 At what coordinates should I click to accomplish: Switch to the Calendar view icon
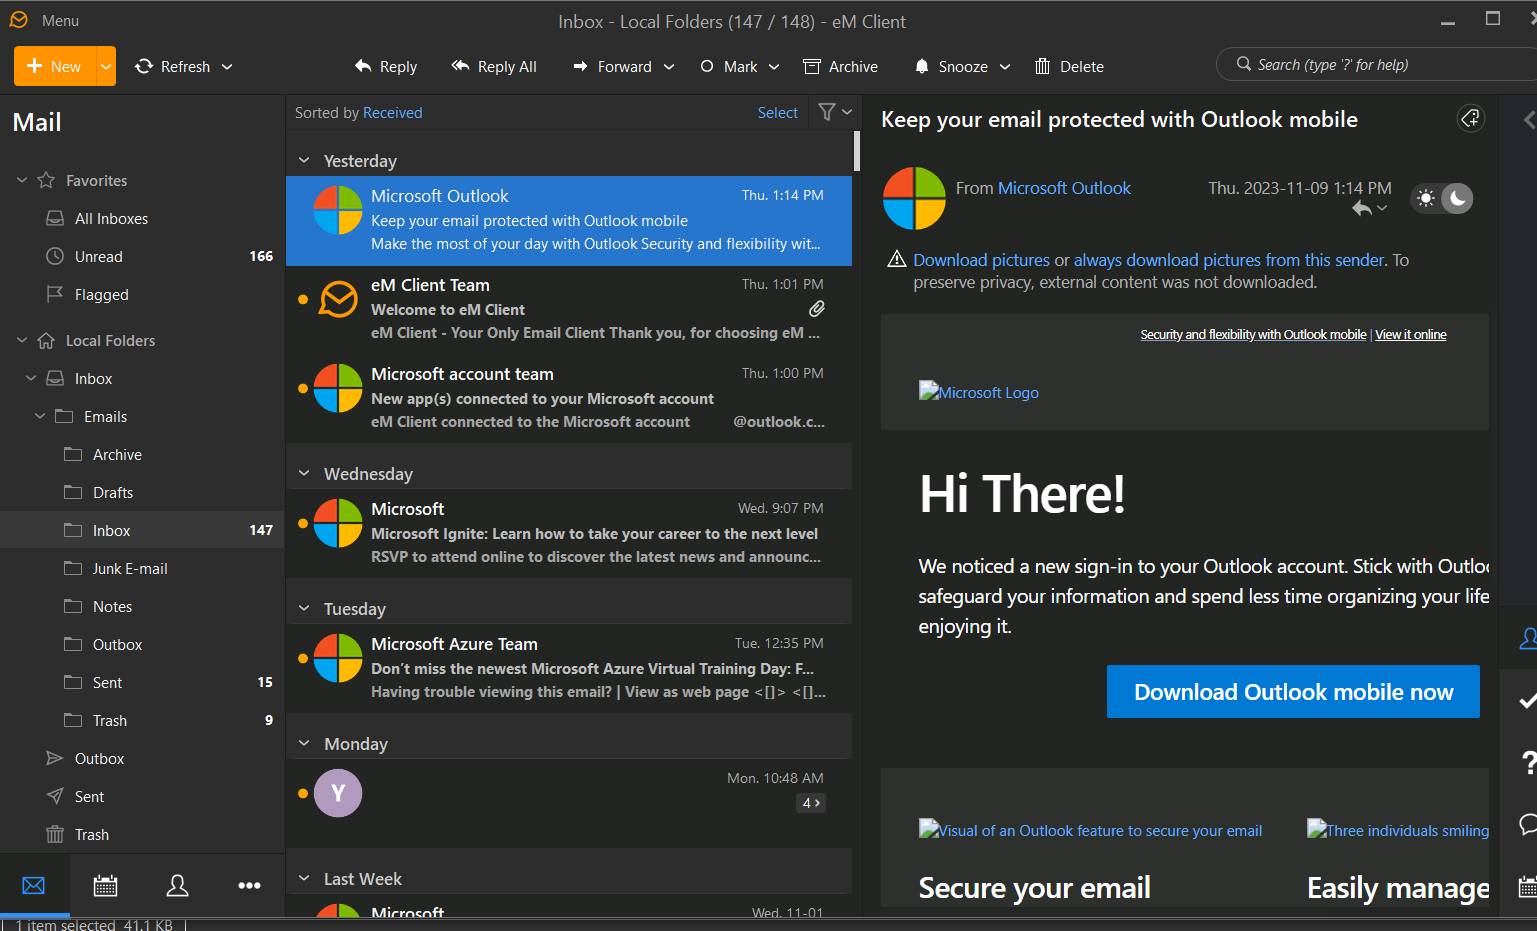coord(105,885)
